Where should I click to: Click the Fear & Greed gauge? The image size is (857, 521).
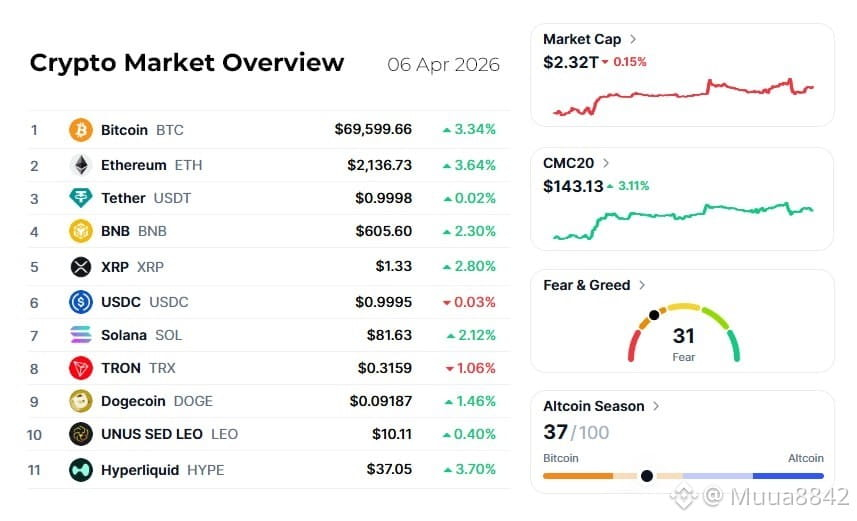click(683, 333)
